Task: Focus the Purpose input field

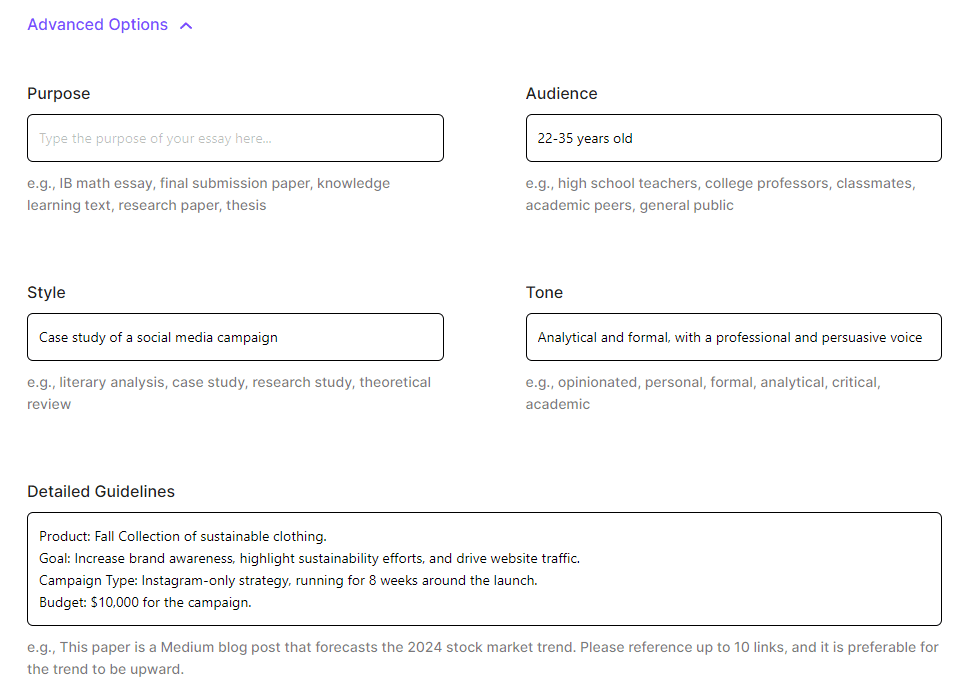Action: click(235, 138)
